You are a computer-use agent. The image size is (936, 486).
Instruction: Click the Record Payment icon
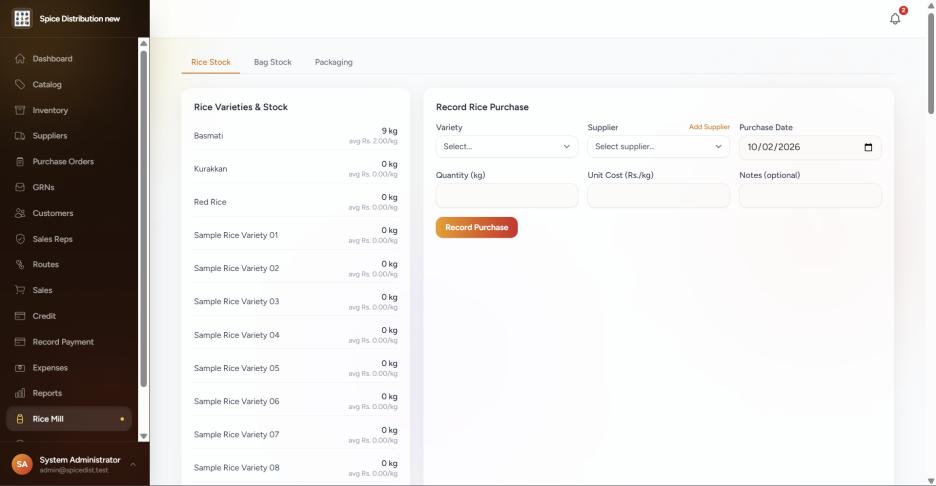coord(20,342)
